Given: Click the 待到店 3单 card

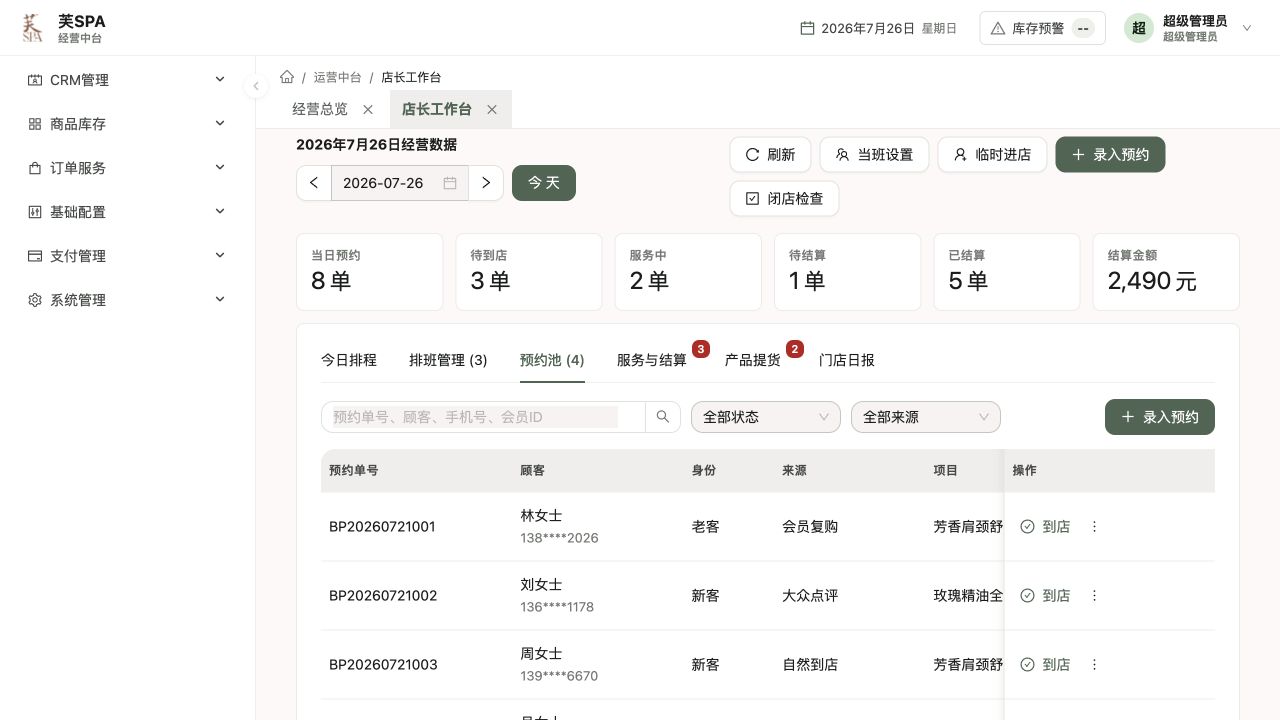Looking at the screenshot, I should coord(529,272).
